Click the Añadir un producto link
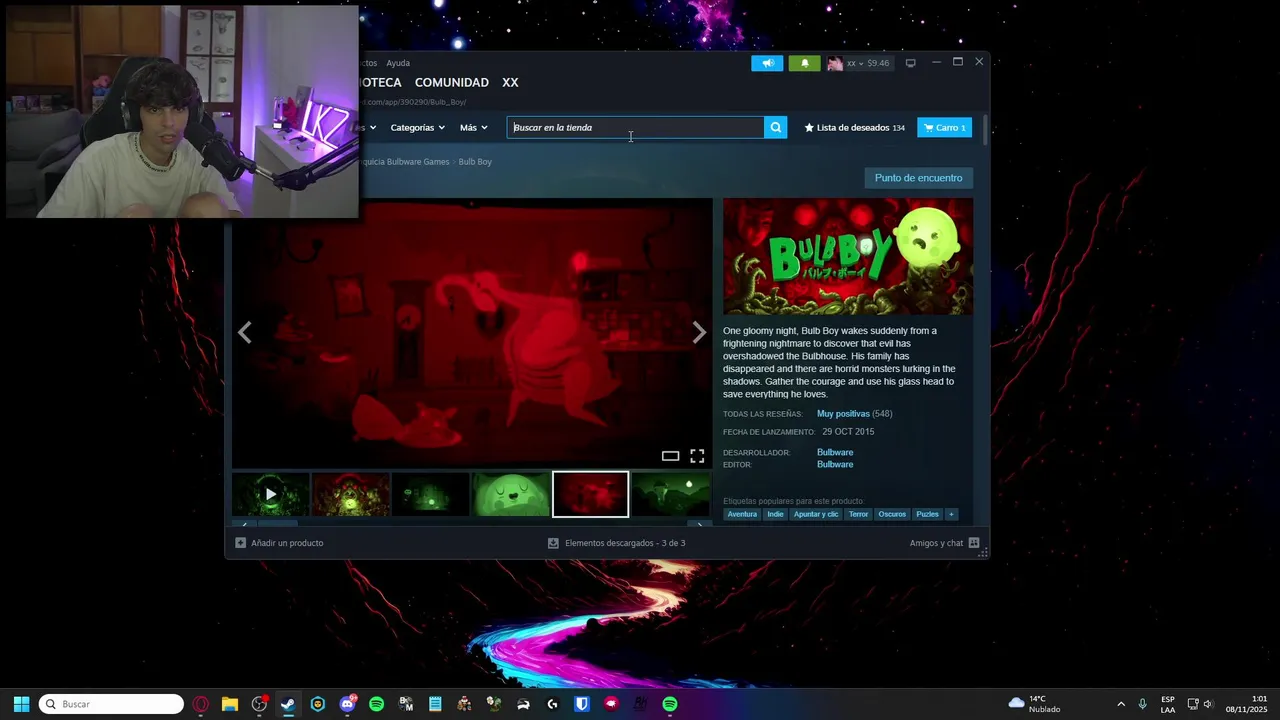1280x720 pixels. pos(287,543)
